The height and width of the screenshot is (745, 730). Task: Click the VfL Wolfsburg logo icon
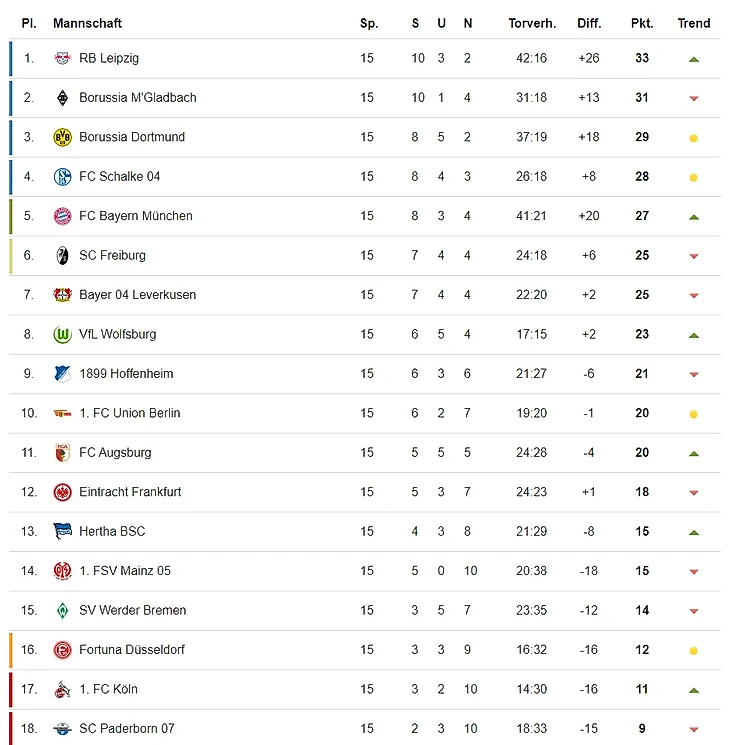[x=62, y=334]
